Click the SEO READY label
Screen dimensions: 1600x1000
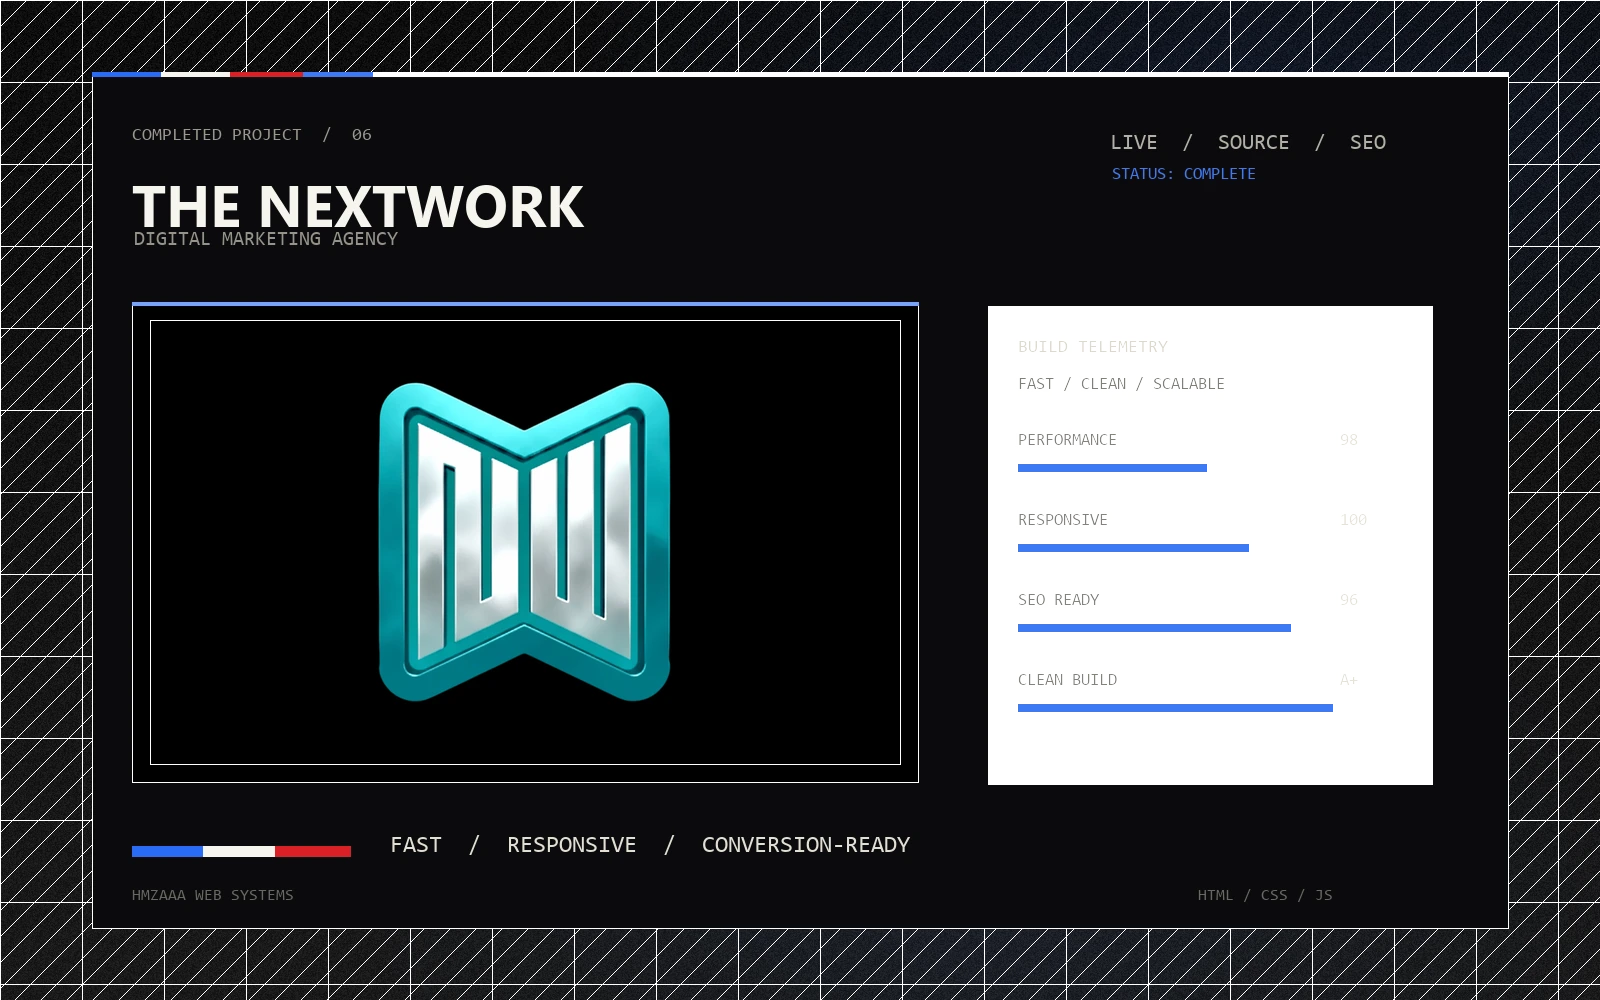pyautogui.click(x=1058, y=600)
